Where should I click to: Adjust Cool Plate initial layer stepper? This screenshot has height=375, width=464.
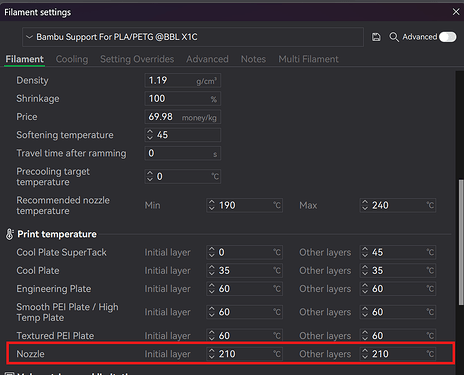pos(211,271)
